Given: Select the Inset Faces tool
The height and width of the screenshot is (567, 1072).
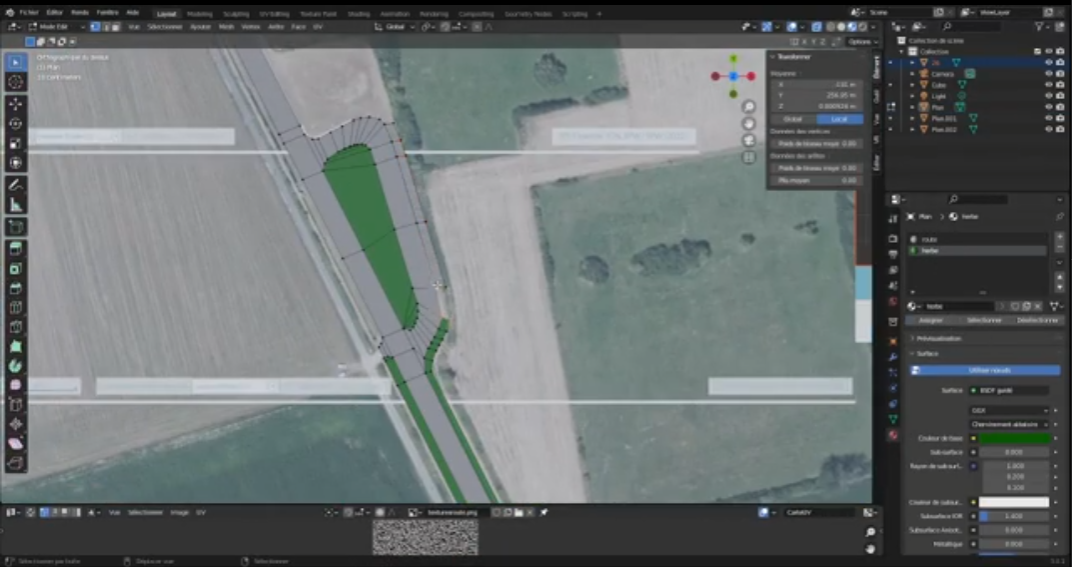Looking at the screenshot, I should (16, 268).
